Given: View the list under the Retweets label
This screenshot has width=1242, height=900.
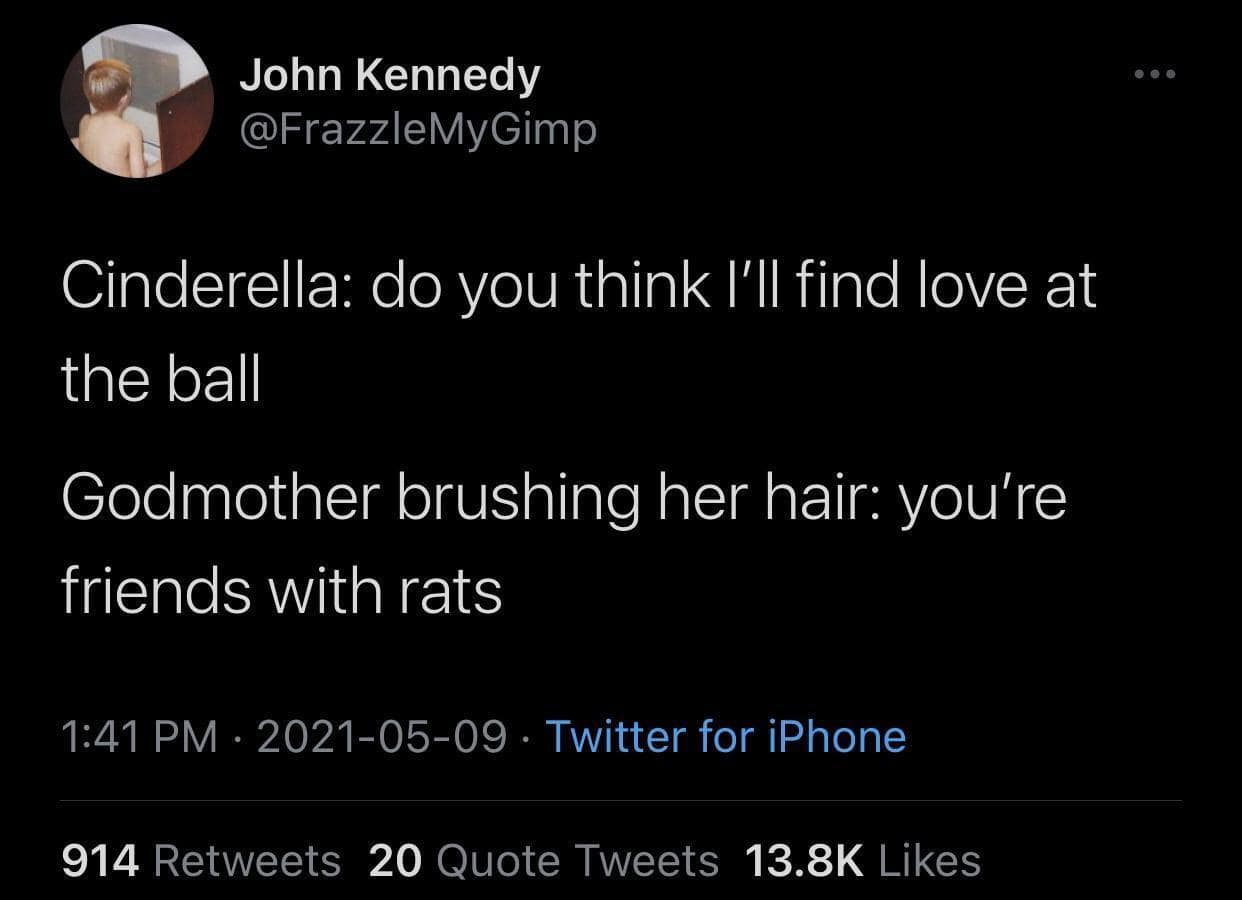Looking at the screenshot, I should tap(248, 859).
